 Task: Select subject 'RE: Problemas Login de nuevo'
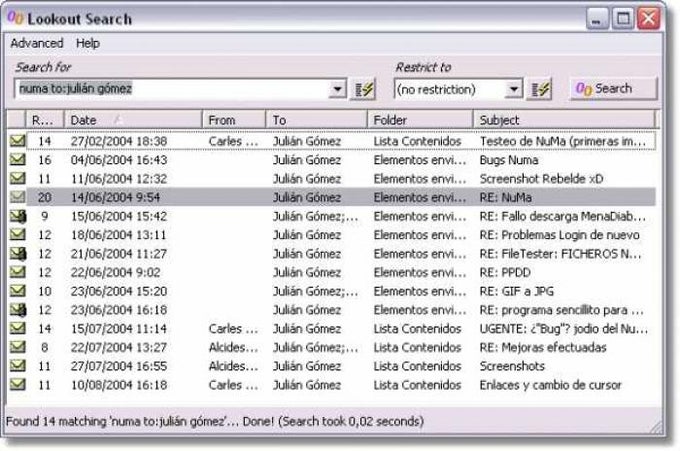[x=559, y=235]
